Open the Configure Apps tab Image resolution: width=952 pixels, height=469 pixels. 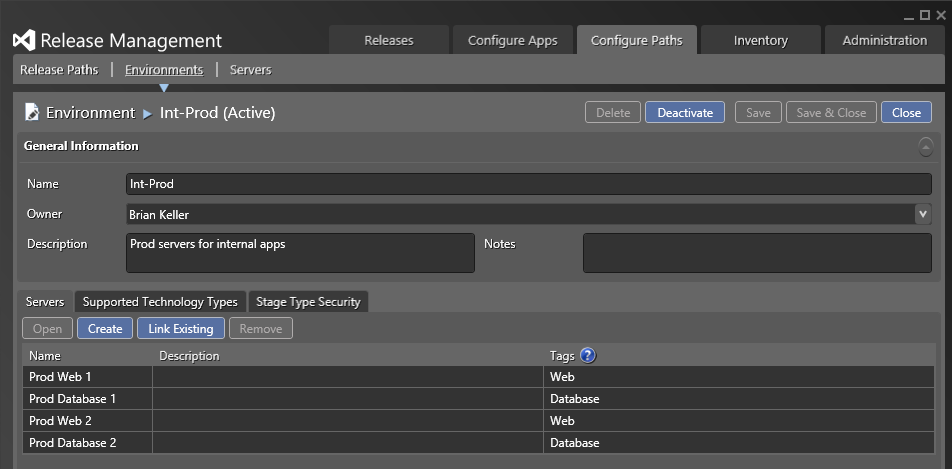click(x=511, y=41)
